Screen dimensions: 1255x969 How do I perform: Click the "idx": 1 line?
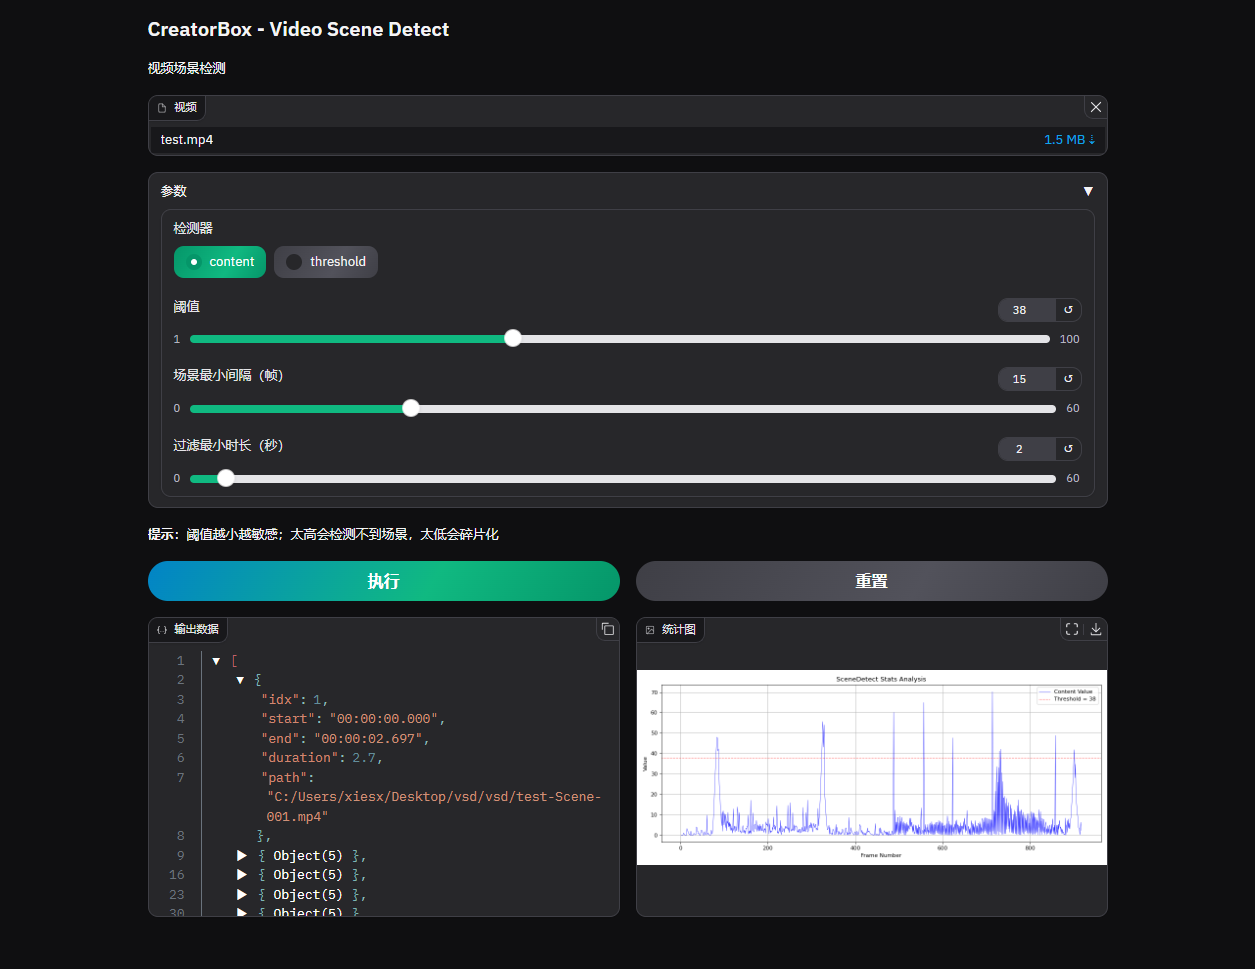295,700
